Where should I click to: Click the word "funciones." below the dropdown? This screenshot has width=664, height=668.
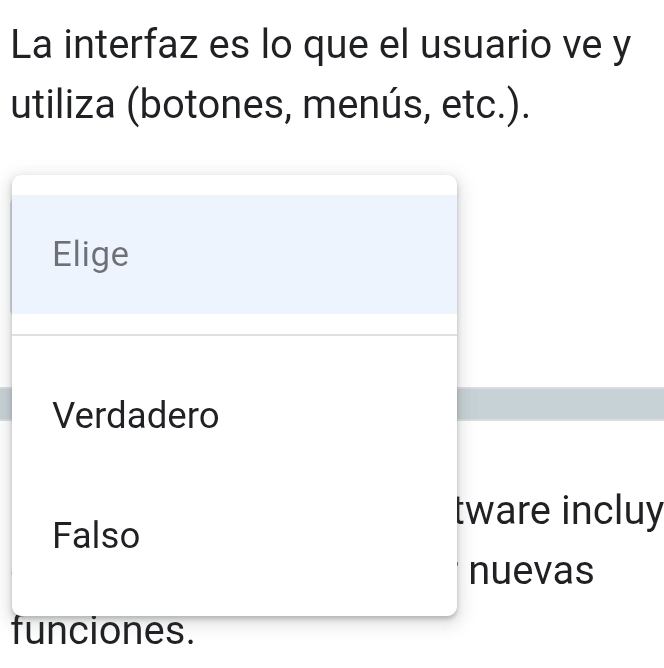click(100, 632)
